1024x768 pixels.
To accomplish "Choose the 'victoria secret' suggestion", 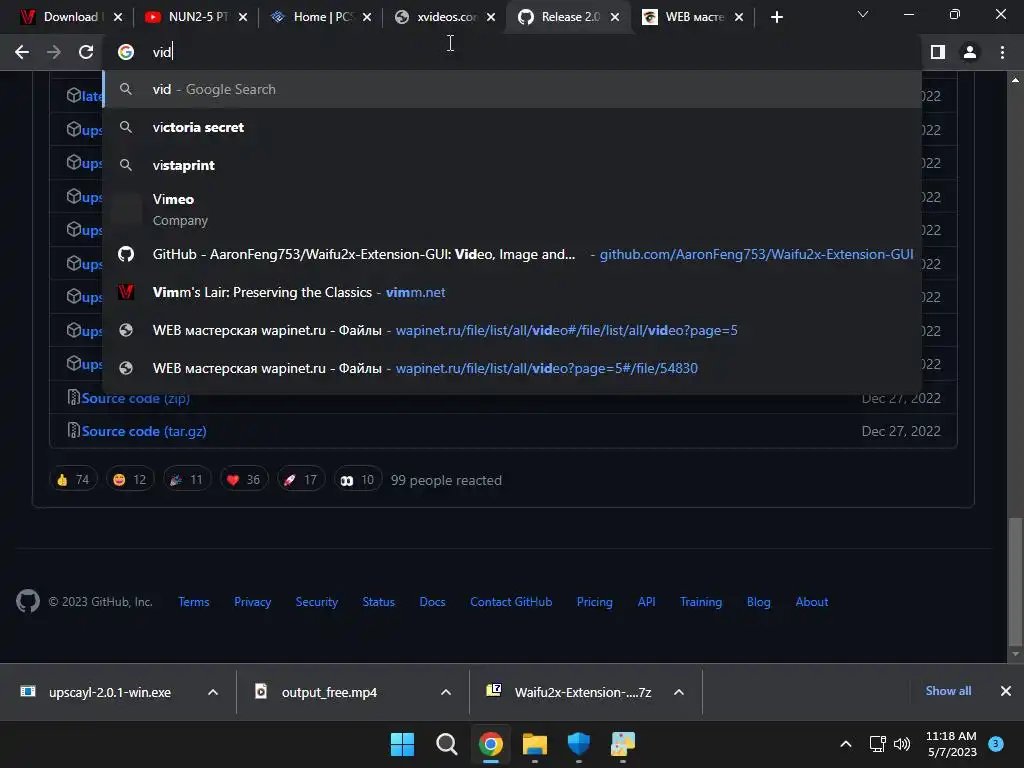I will [x=513, y=127].
